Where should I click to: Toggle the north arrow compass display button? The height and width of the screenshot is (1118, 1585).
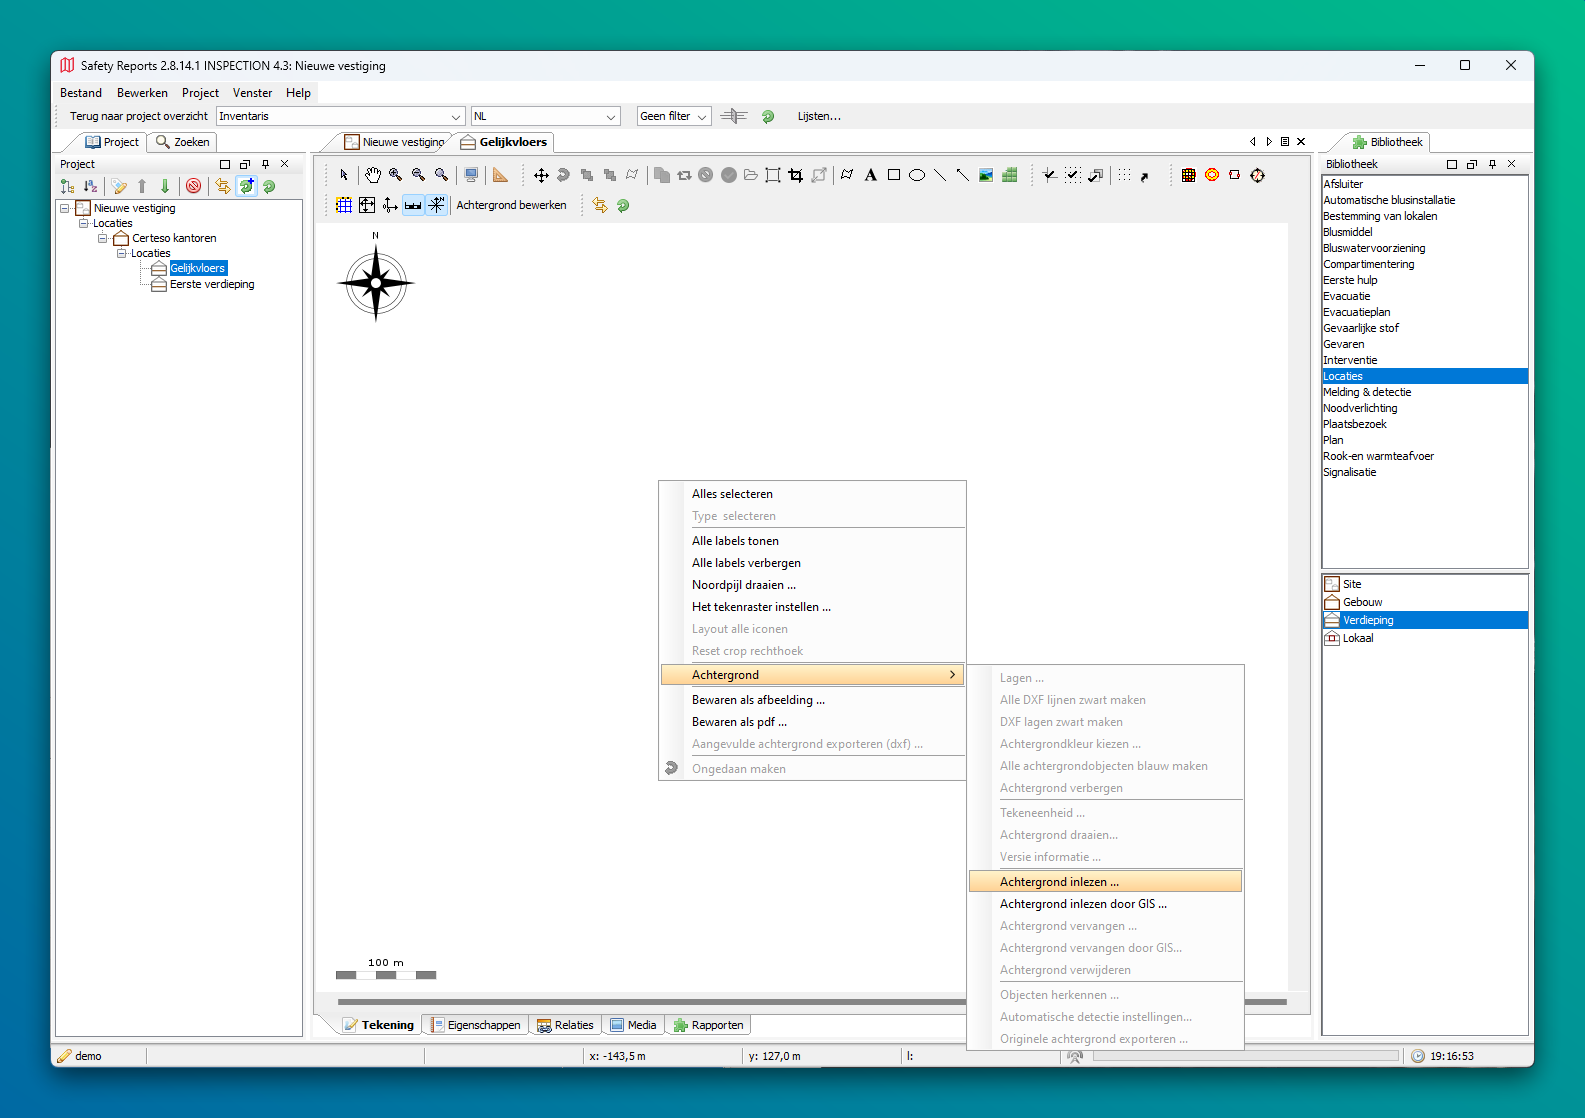(x=437, y=205)
